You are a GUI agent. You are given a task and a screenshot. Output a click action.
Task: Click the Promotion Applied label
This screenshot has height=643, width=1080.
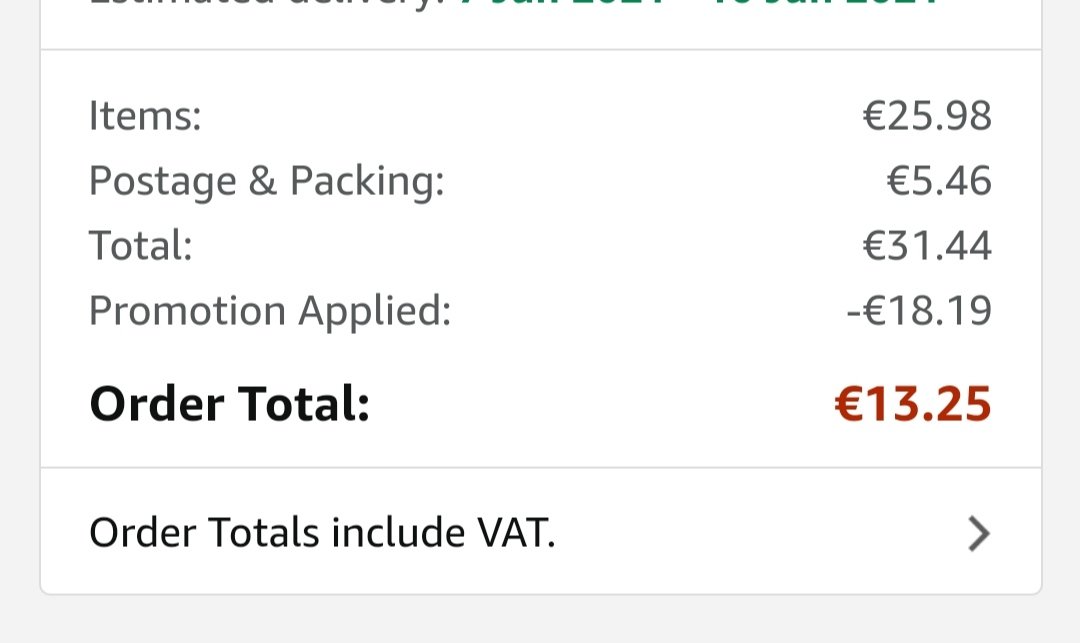point(270,311)
